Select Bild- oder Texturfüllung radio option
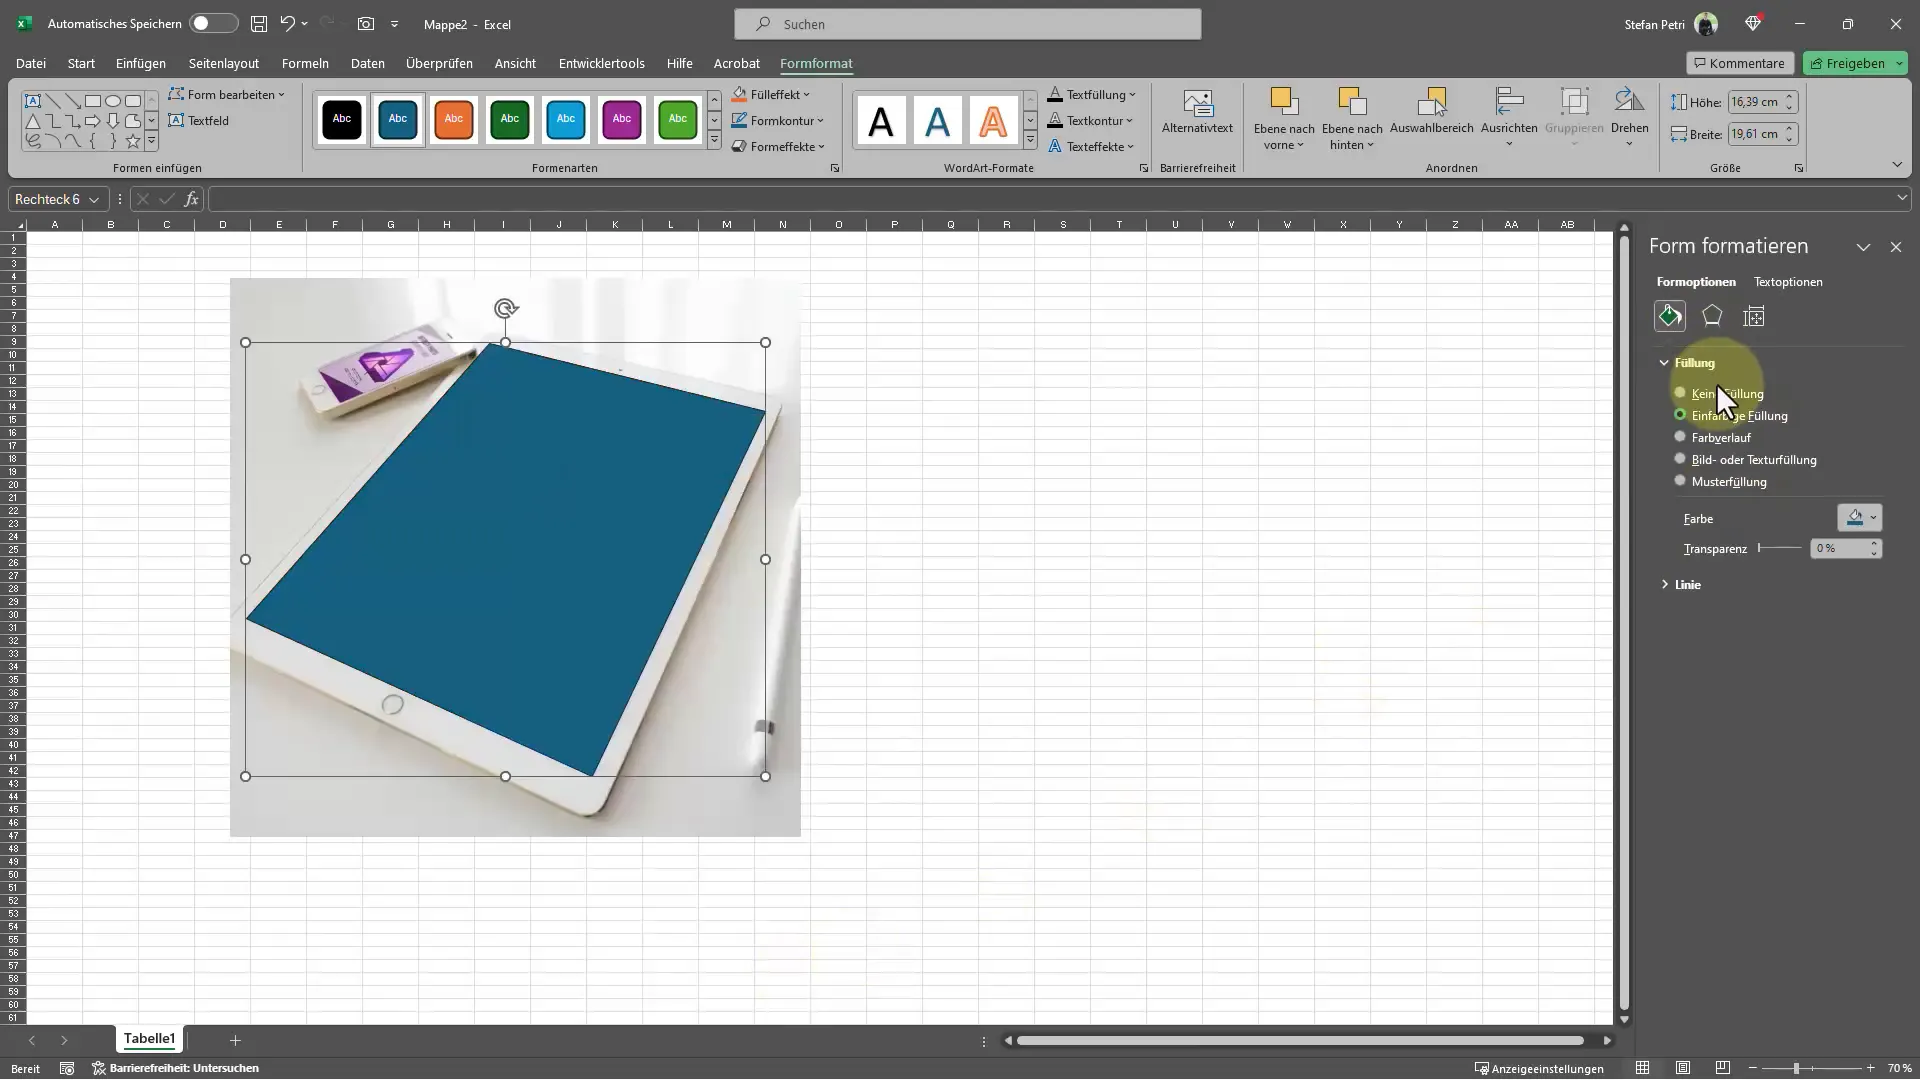 (1680, 459)
